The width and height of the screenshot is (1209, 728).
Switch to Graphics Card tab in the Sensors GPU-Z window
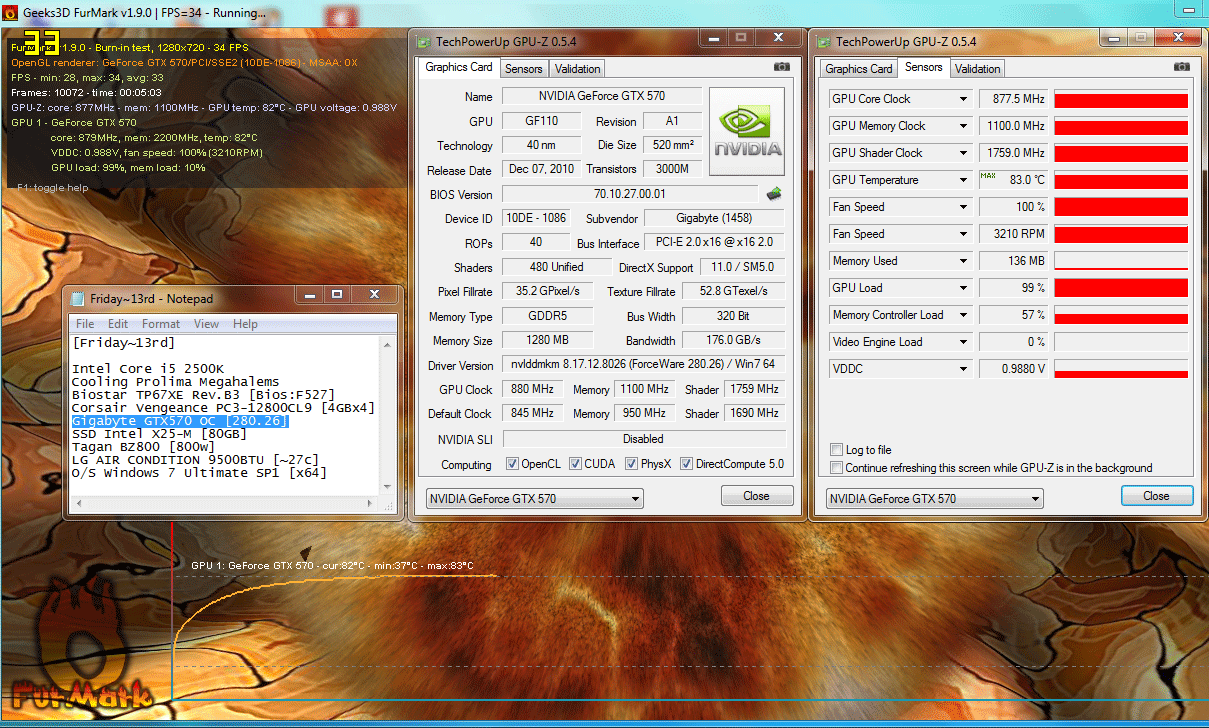coord(859,69)
